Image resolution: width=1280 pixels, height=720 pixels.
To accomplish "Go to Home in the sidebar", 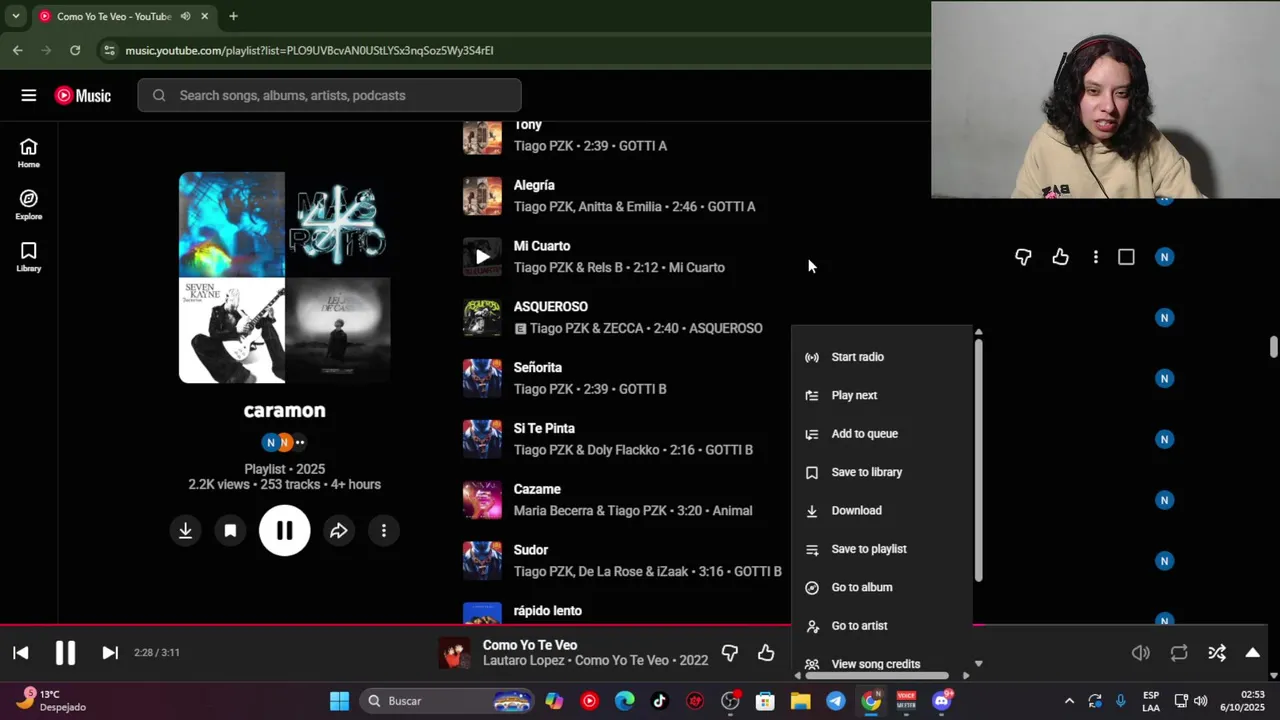I will coord(29,153).
